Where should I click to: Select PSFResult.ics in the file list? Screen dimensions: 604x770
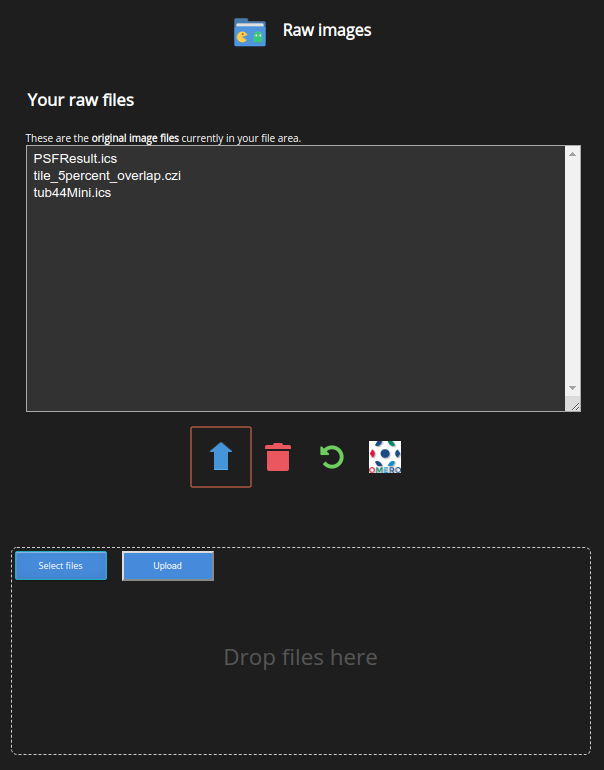(x=75, y=159)
